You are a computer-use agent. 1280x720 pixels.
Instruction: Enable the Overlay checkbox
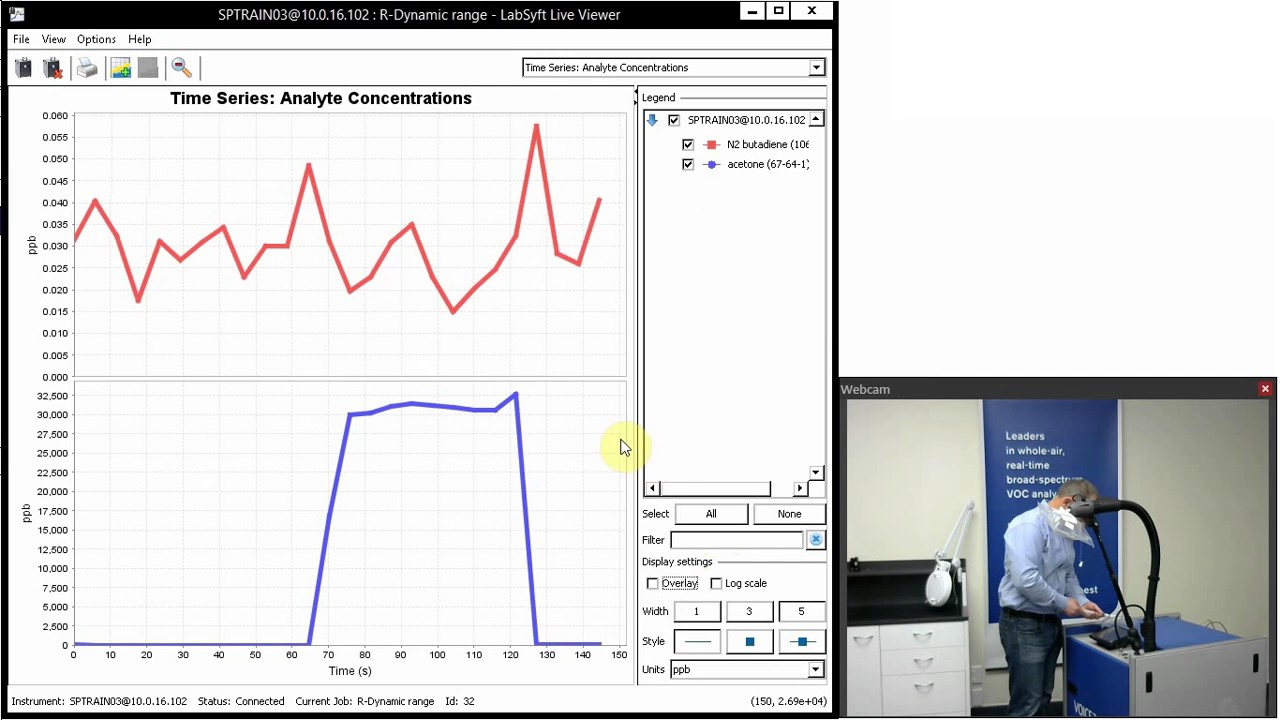point(653,584)
